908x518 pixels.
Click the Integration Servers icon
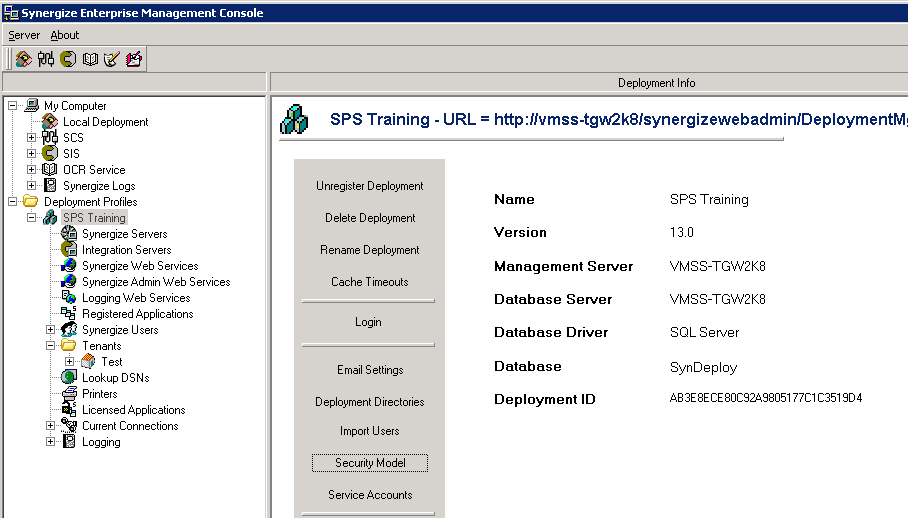tap(69, 249)
